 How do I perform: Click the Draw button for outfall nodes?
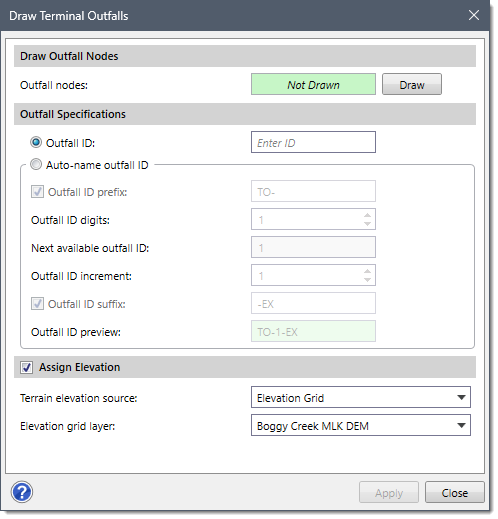[412, 84]
